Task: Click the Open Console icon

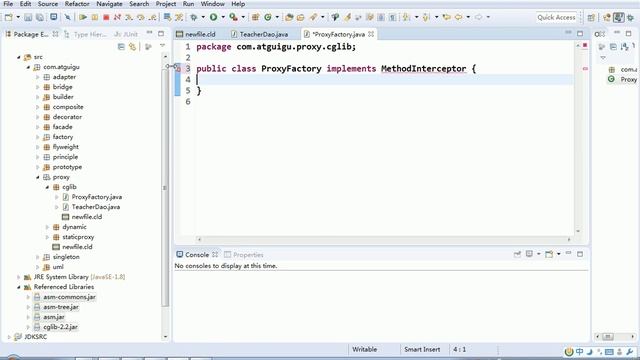Action: pyautogui.click(x=549, y=254)
